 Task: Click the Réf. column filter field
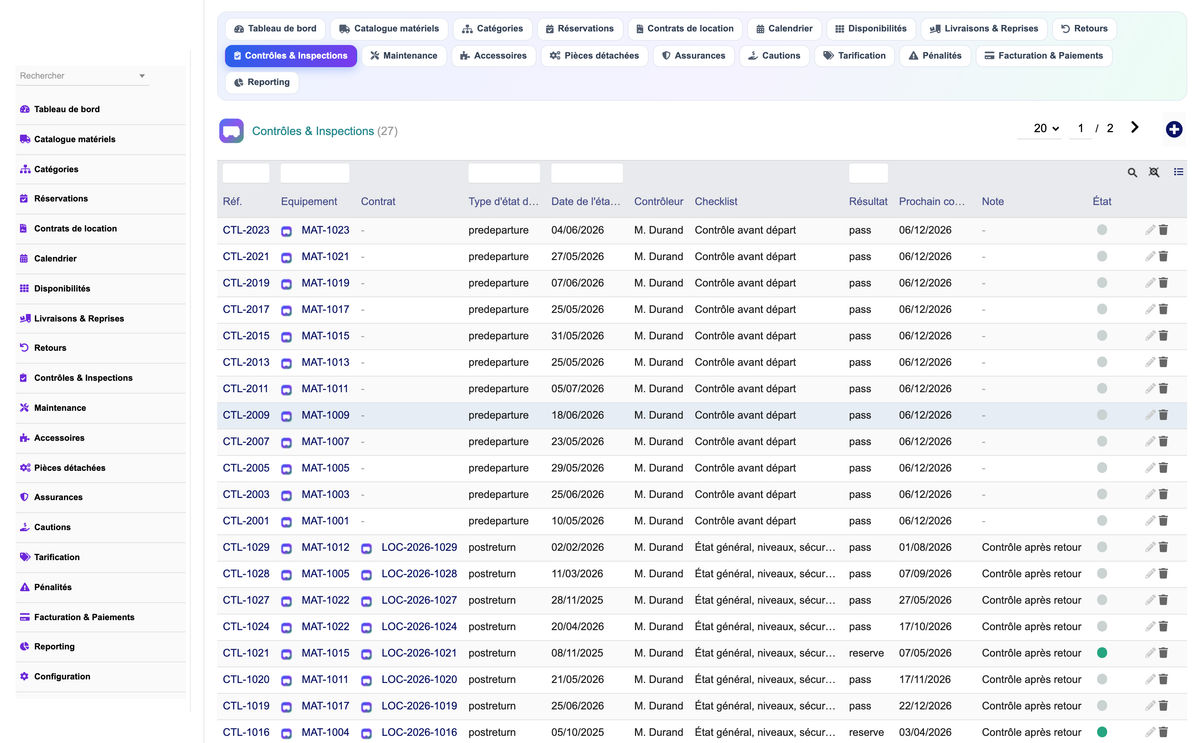[x=246, y=173]
